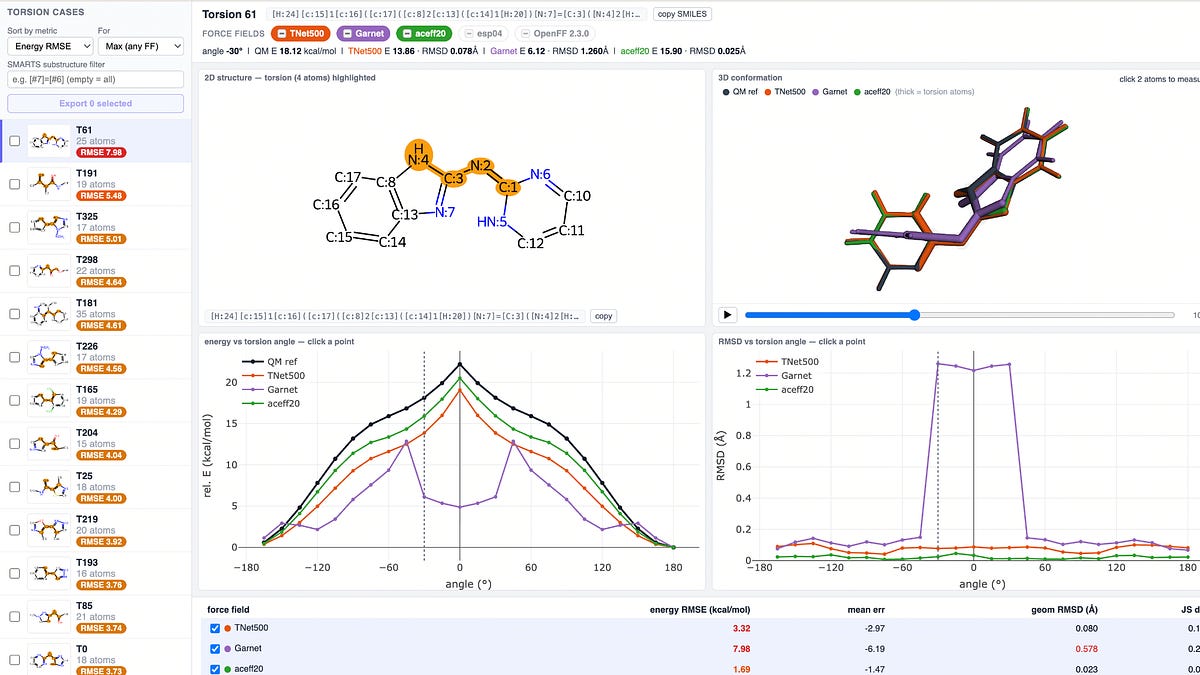
Task: Click the Torsion 61 SMILES string at top
Action: coord(457,14)
